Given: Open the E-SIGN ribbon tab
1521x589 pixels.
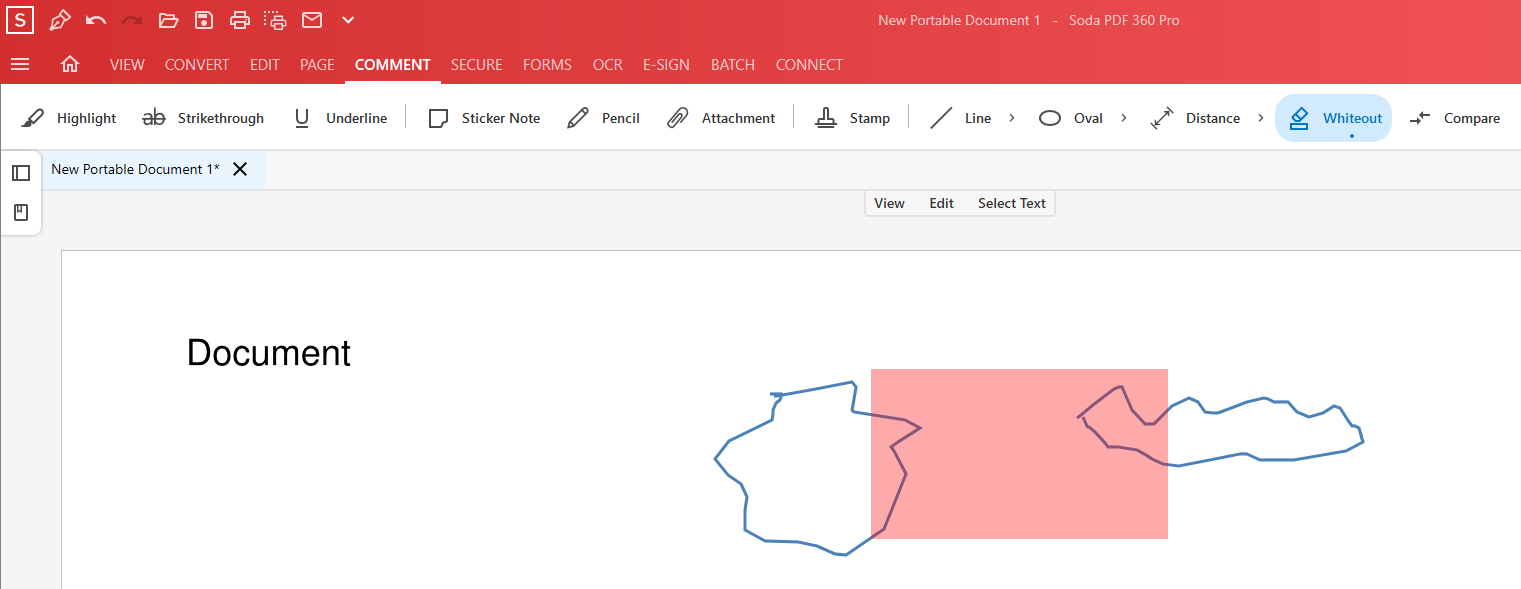Looking at the screenshot, I should 666,64.
